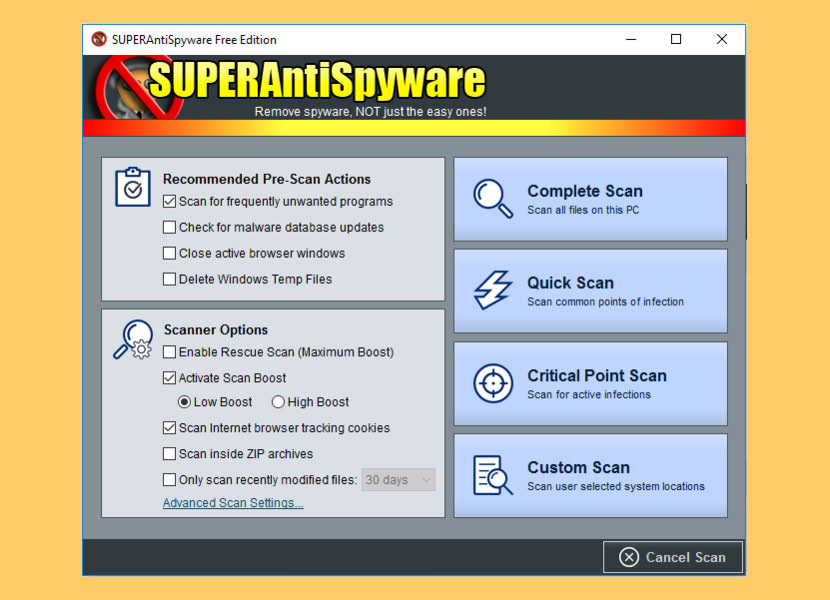Close the SUPERAntiSpyware window
Image resolution: width=830 pixels, height=600 pixels.
tap(721, 39)
